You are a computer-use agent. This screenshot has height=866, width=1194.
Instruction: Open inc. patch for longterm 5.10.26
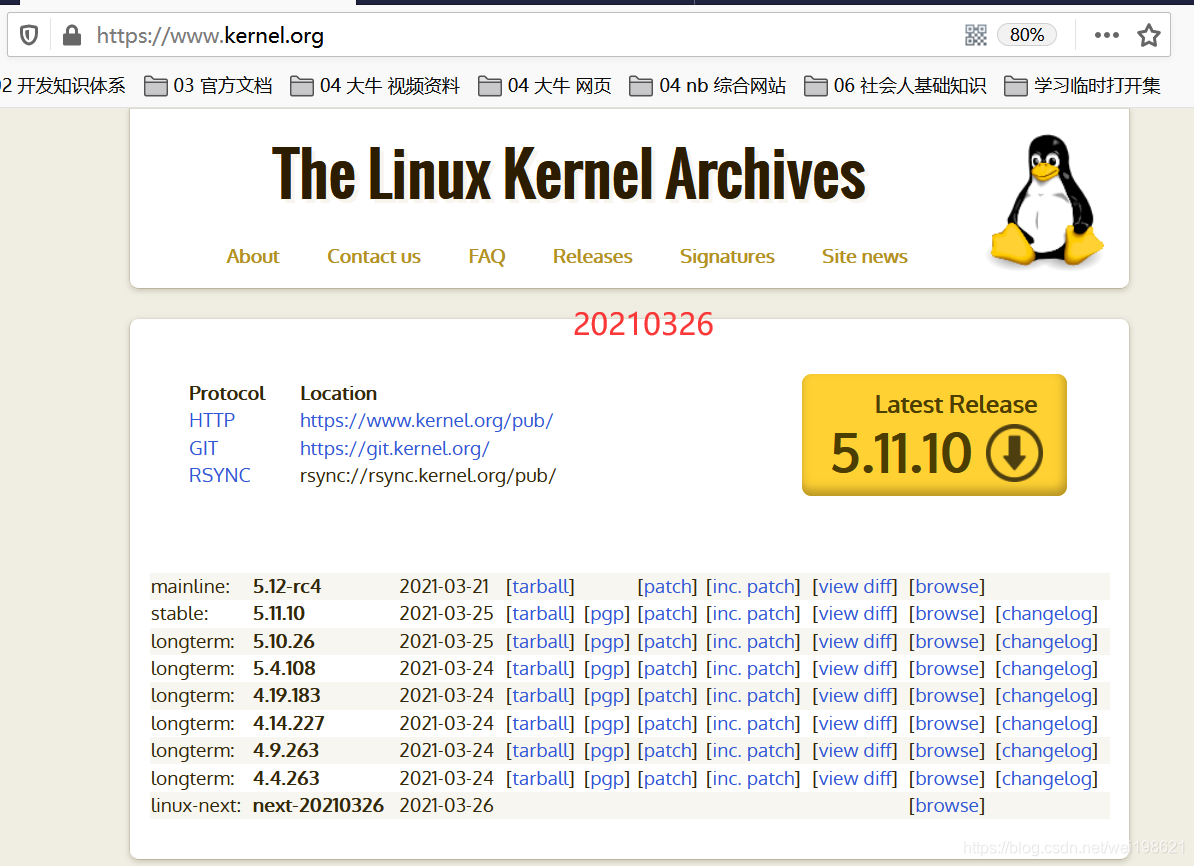pos(753,641)
